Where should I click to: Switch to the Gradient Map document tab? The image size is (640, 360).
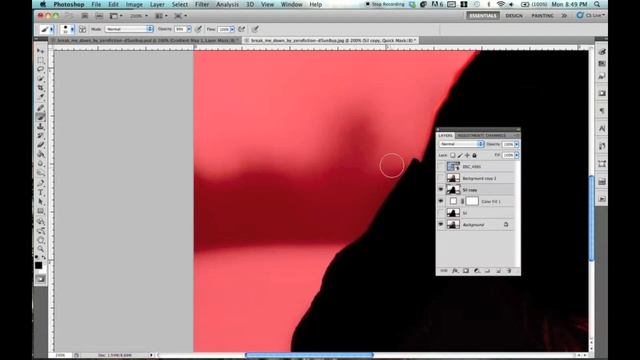tap(145, 40)
